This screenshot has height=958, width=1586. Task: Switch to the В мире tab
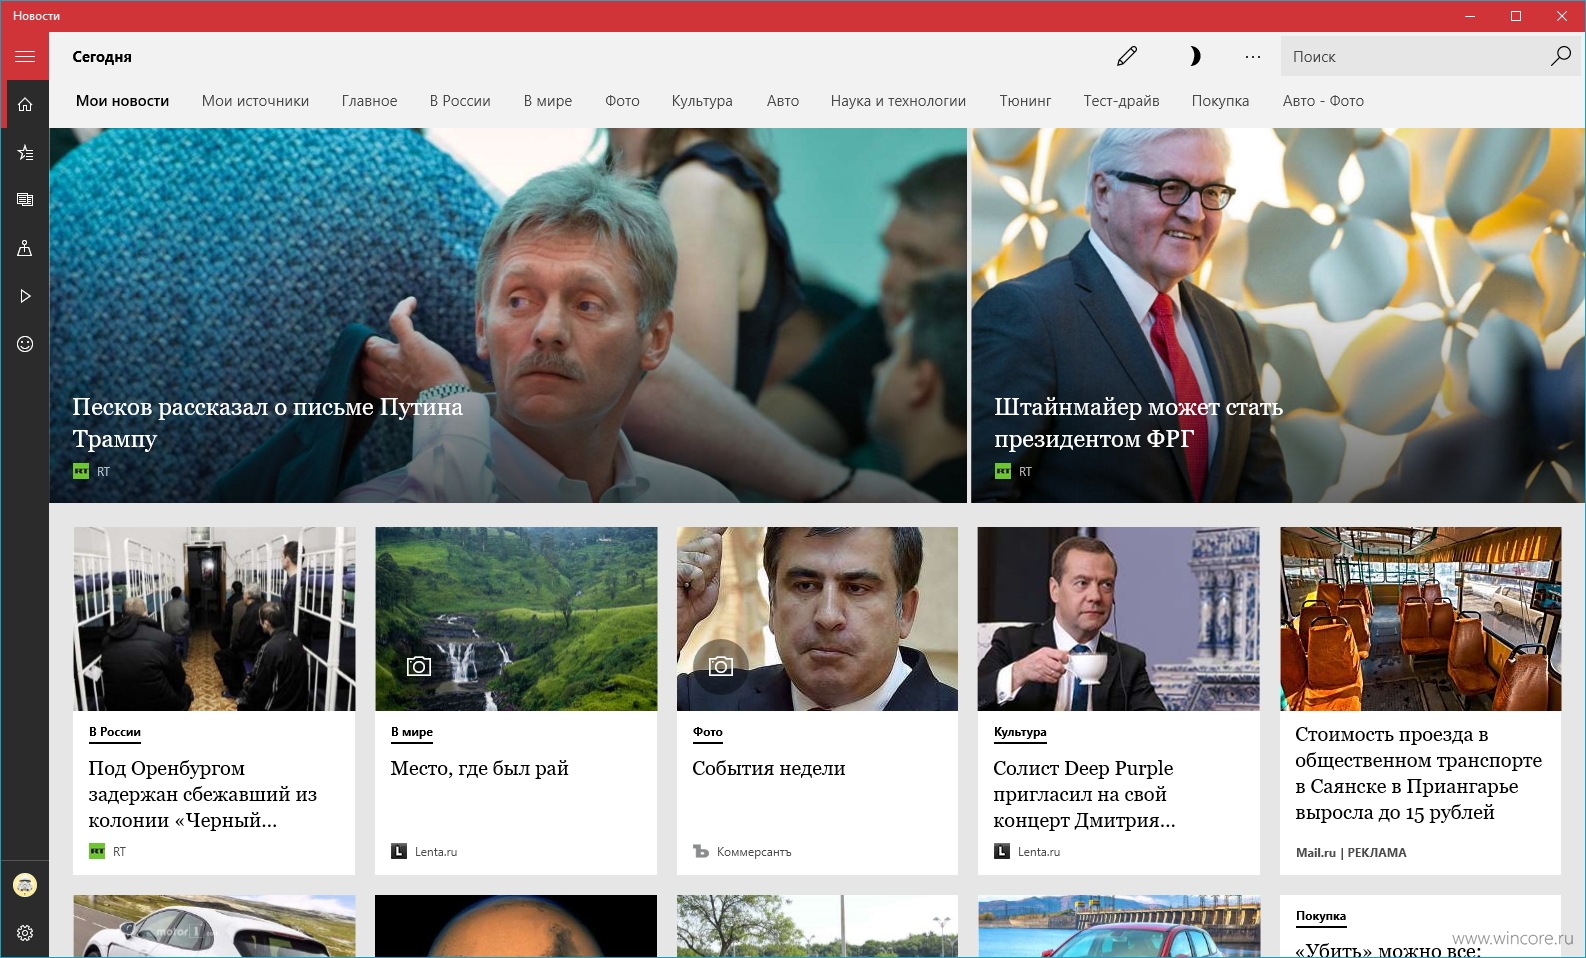click(x=548, y=101)
